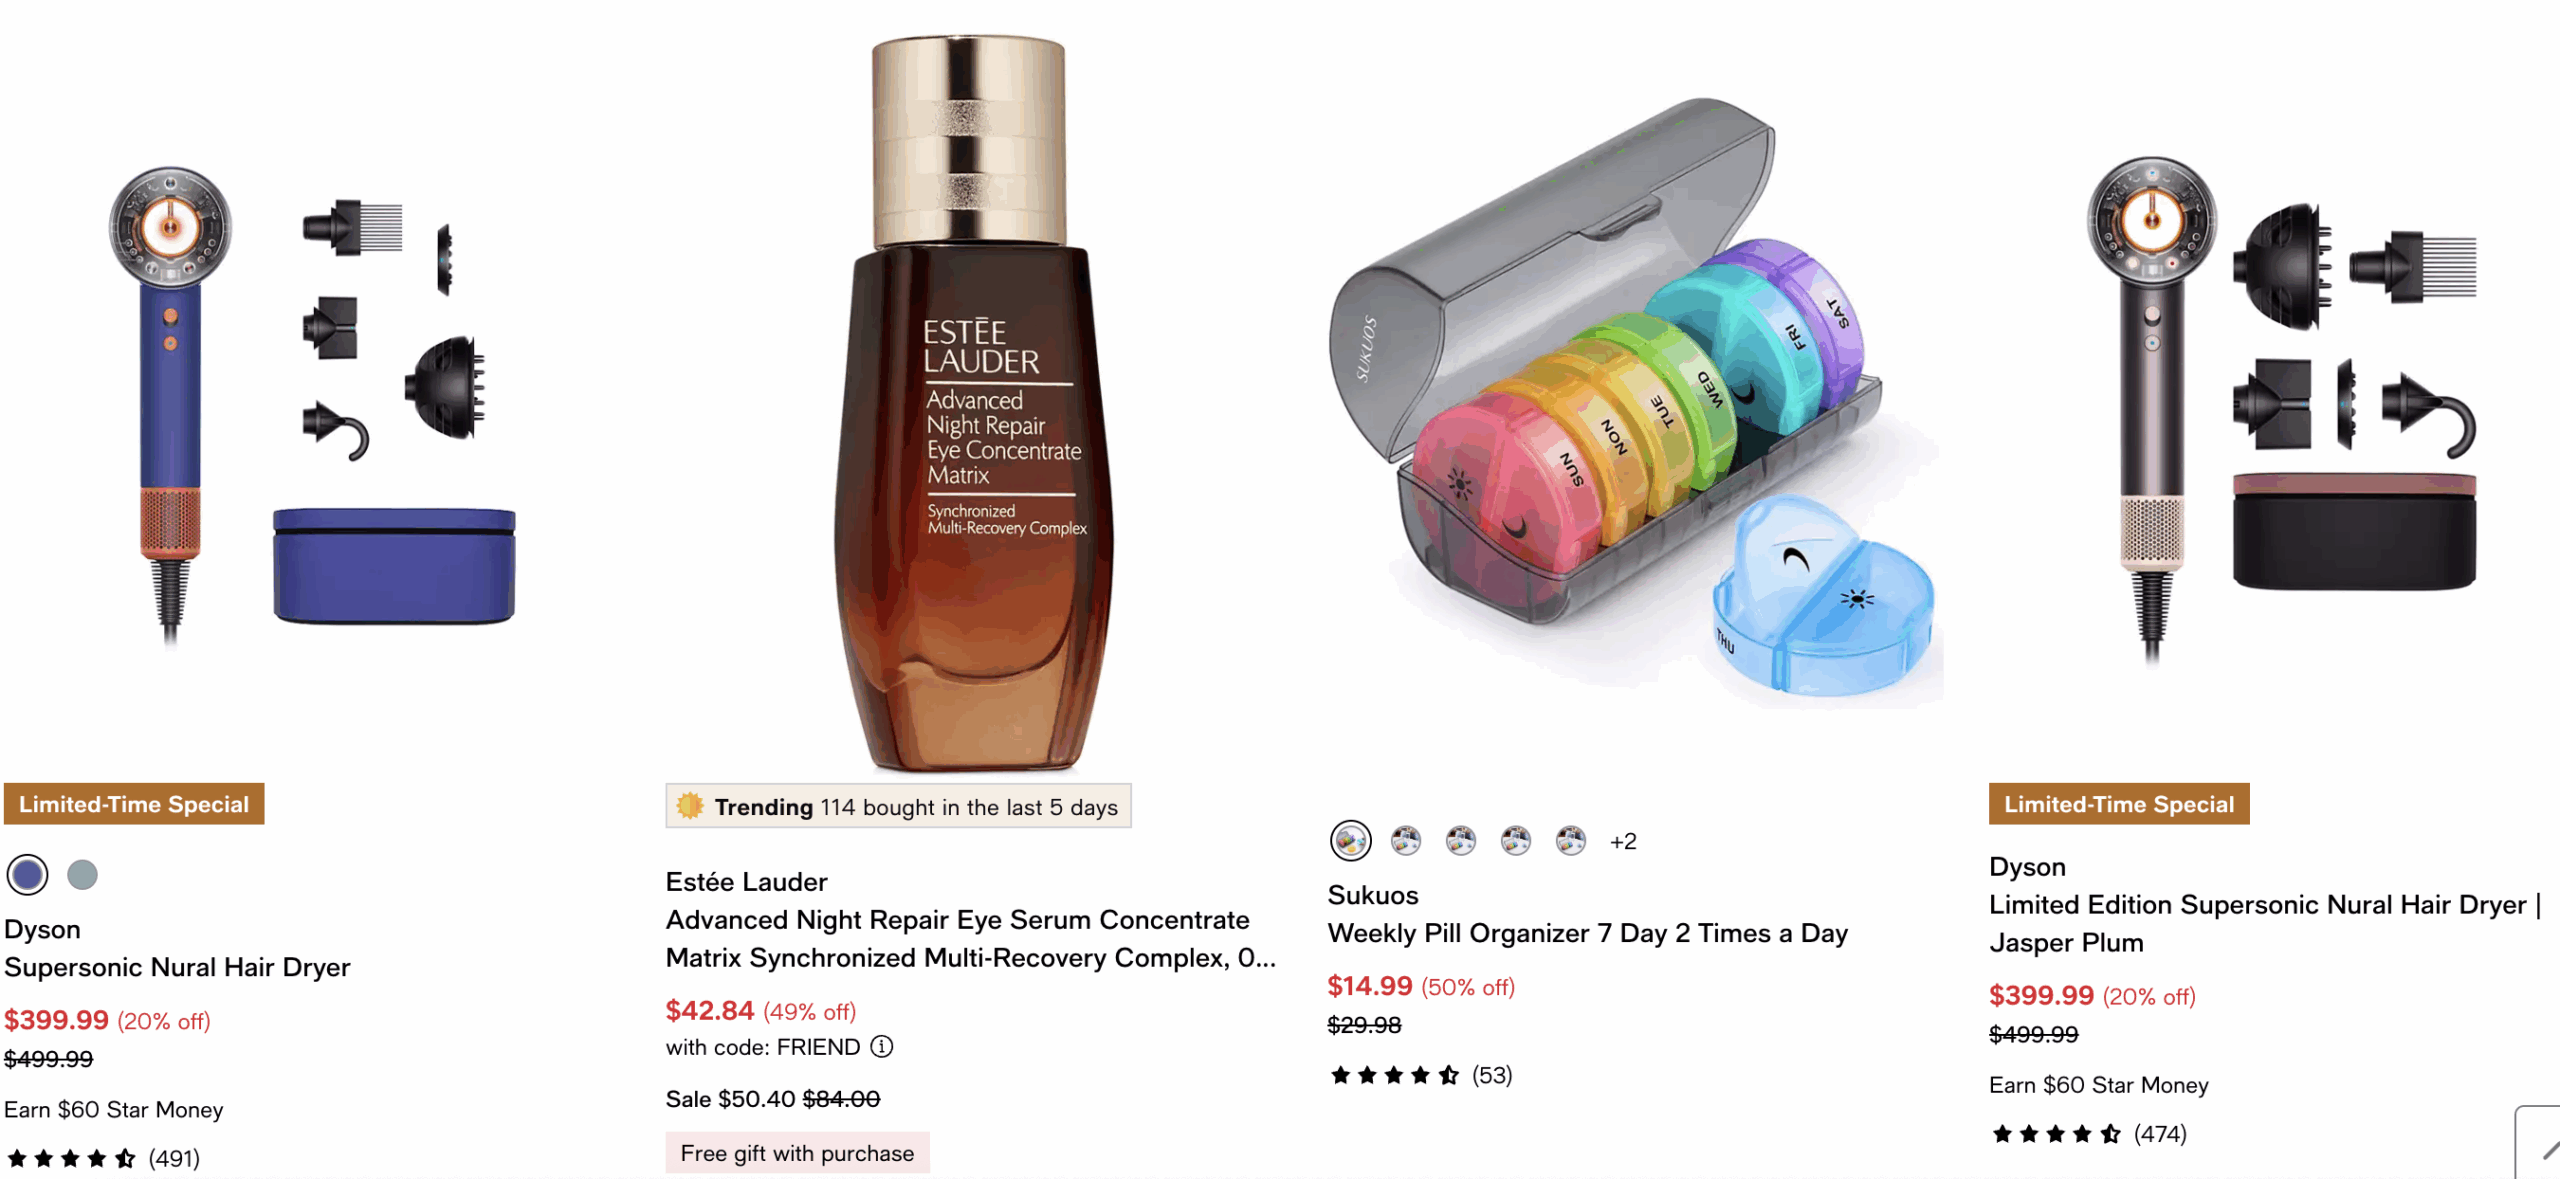
Task: Open Supersonic Nural Hair Dryer product link
Action: click(x=177, y=967)
